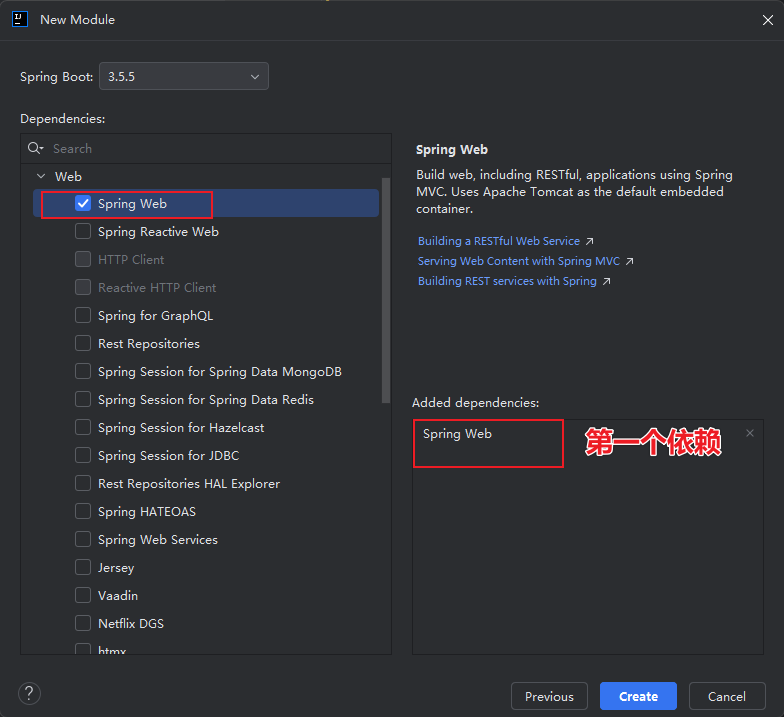
Task: Open Building a RESTful Web Service link
Action: [x=498, y=241]
